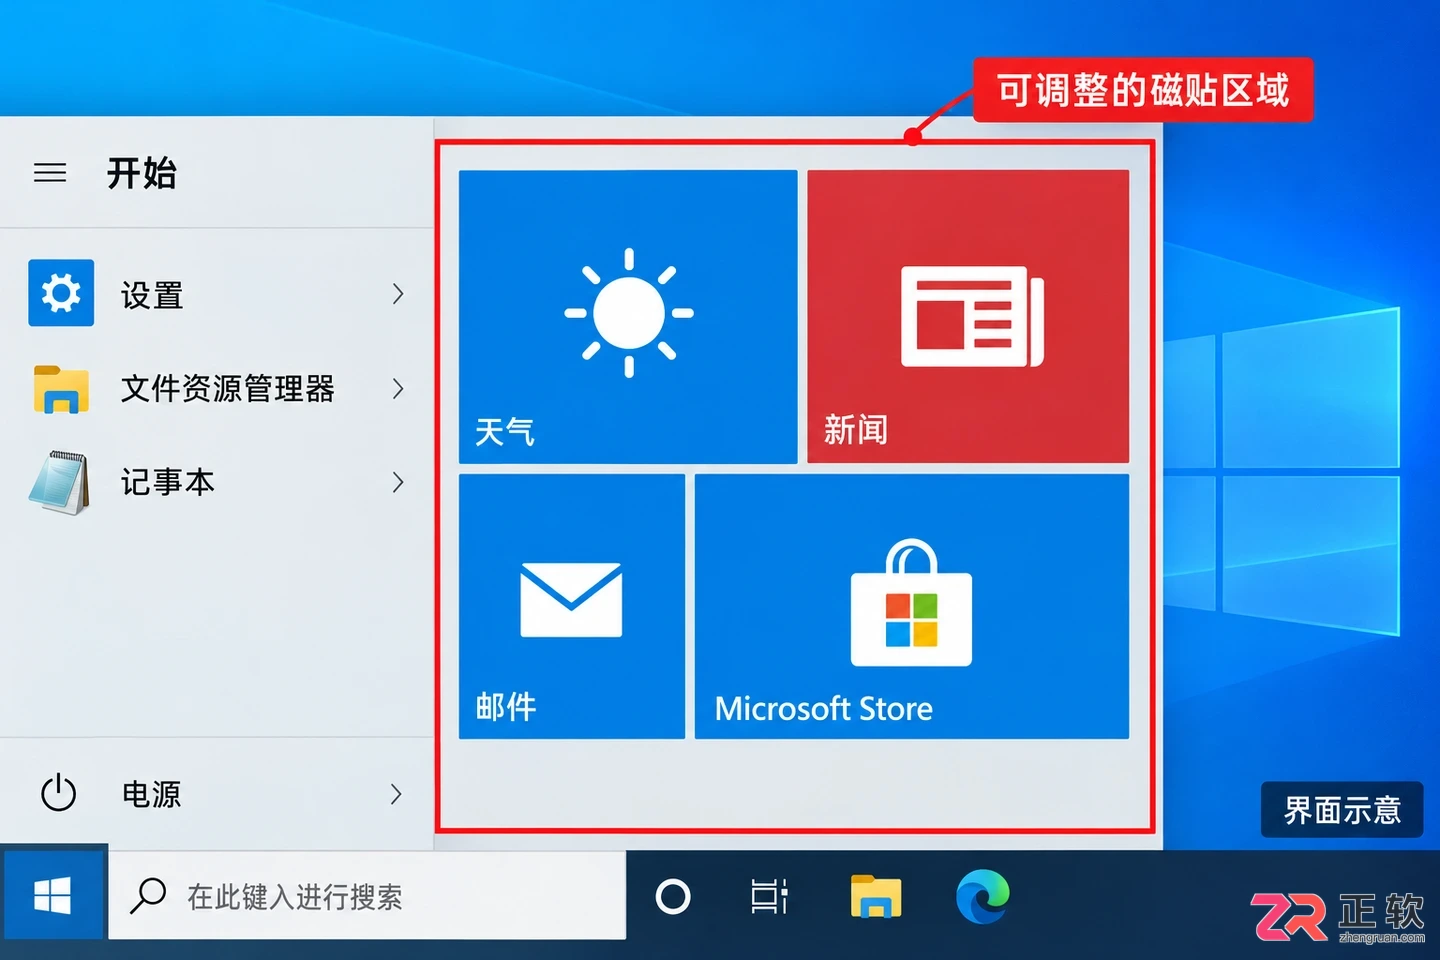Select the 文件资源管理器 text label
Screen dimensions: 1440x960
228,389
